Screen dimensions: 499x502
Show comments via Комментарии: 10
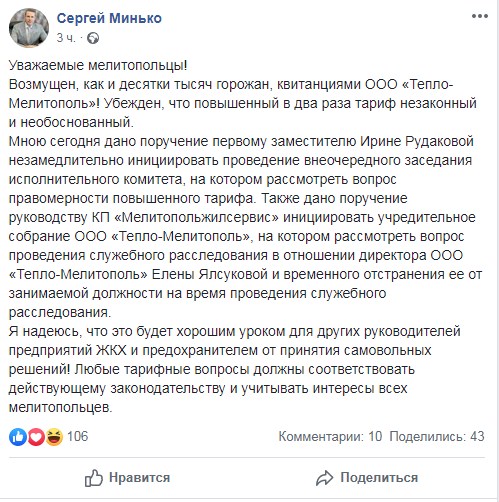pyautogui.click(x=330, y=436)
